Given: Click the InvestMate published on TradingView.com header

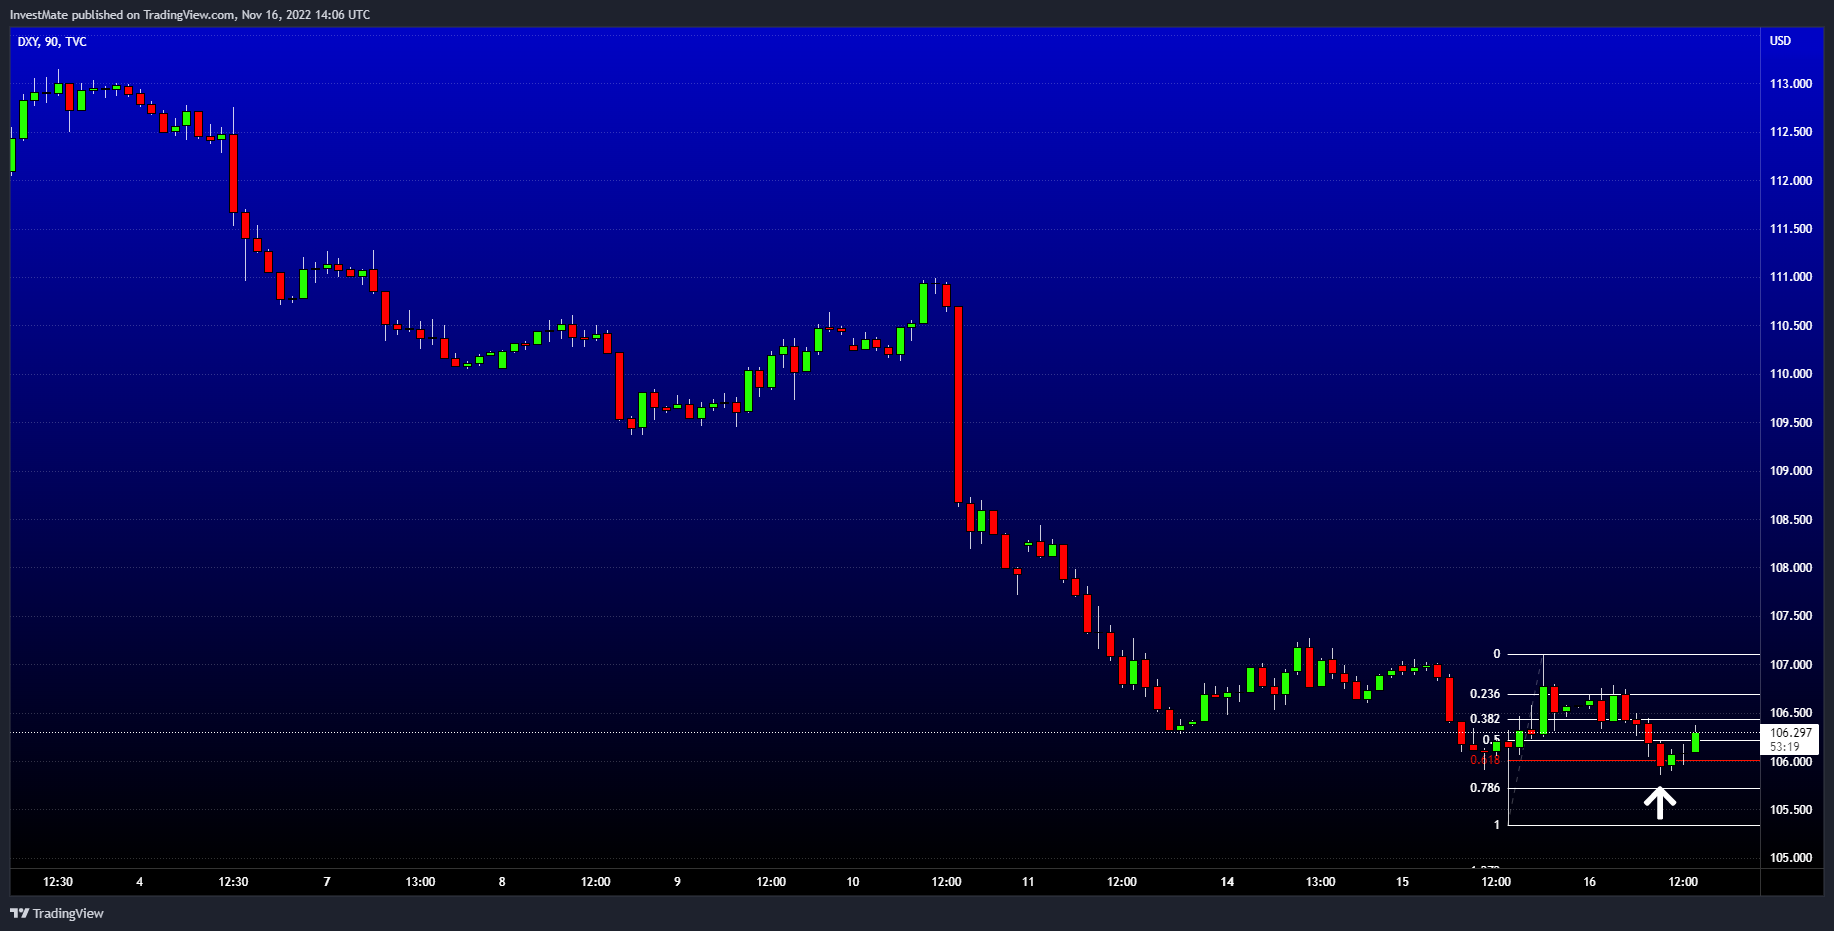Looking at the screenshot, I should 190,15.
